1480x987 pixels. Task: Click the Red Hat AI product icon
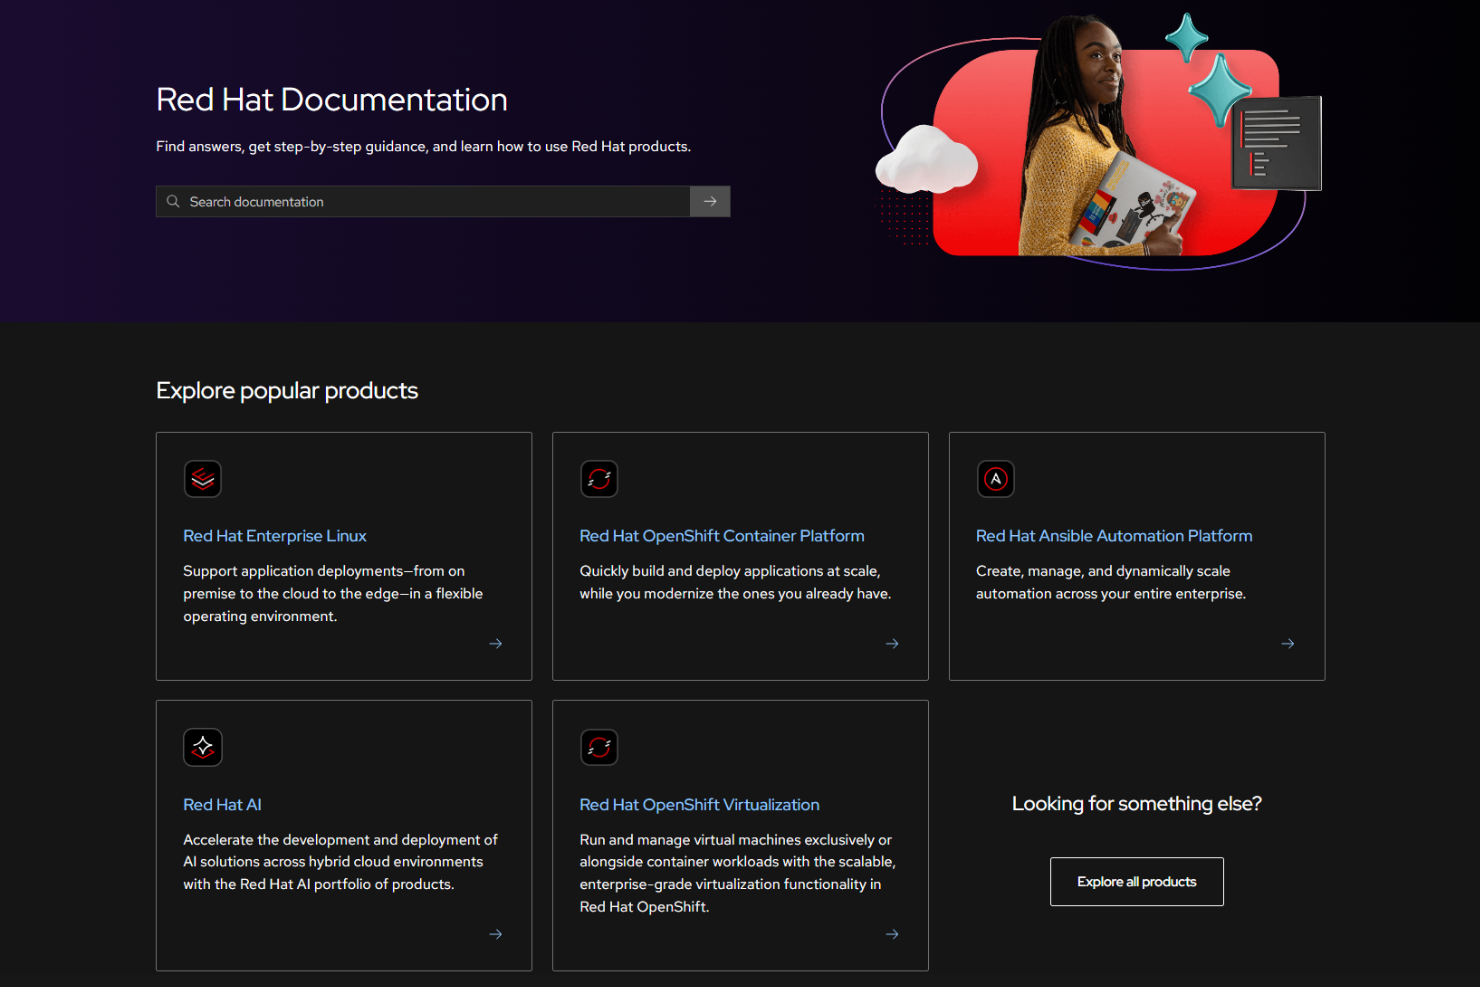click(x=203, y=747)
